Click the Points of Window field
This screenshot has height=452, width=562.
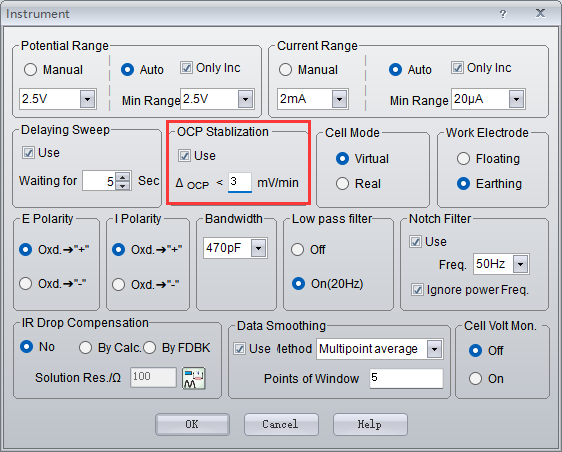pyautogui.click(x=406, y=378)
